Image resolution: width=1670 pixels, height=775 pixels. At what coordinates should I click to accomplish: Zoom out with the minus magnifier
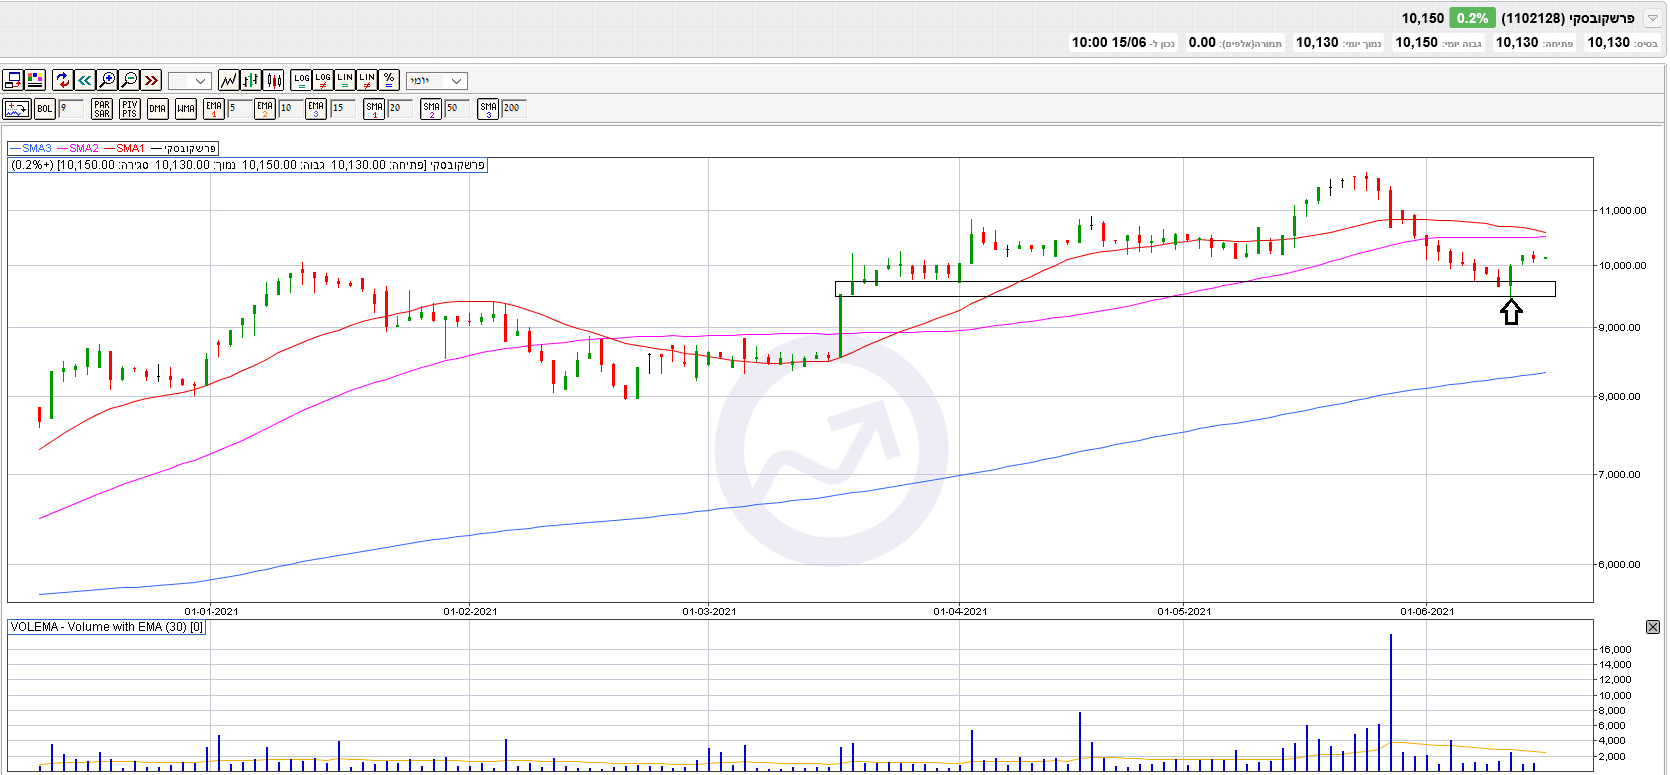pyautogui.click(x=129, y=80)
